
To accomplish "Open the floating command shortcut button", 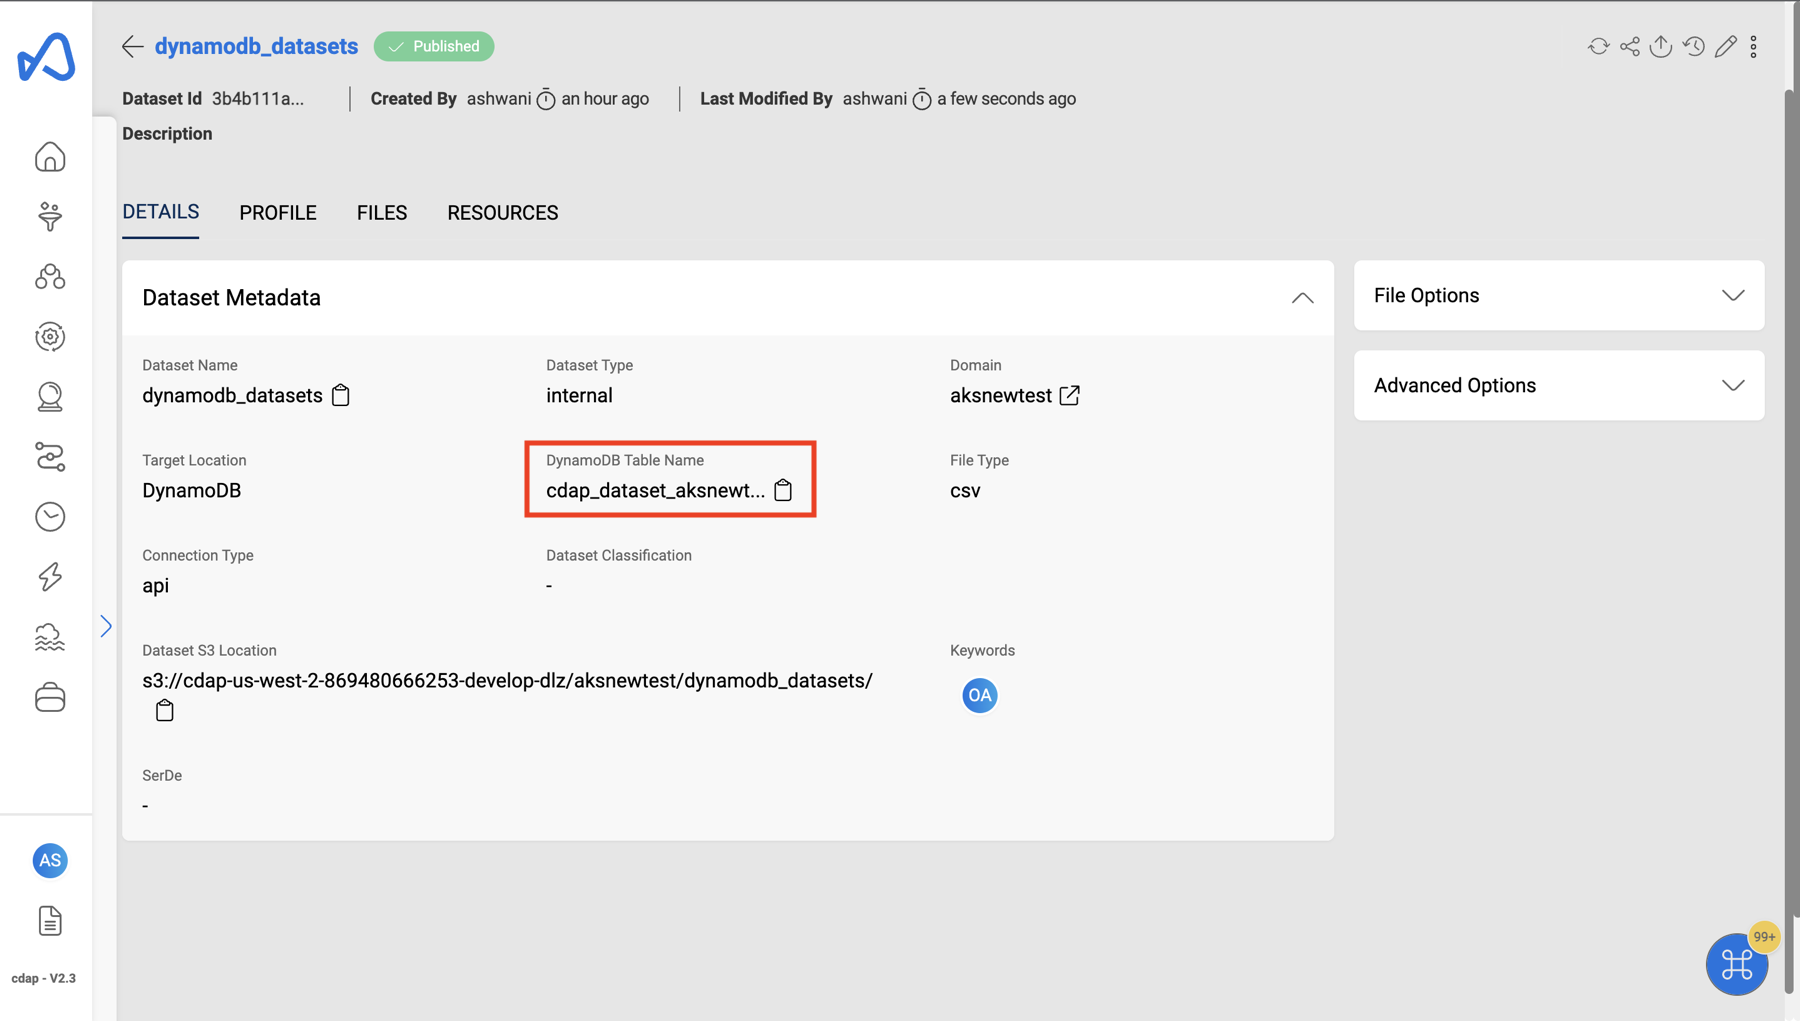I will coord(1737,964).
